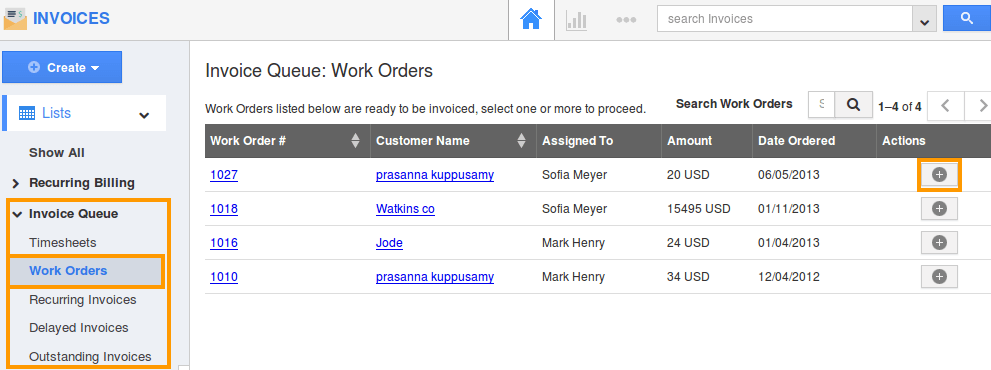Sort by Customer Name column arrows
This screenshot has height=370, width=991.
[521, 141]
